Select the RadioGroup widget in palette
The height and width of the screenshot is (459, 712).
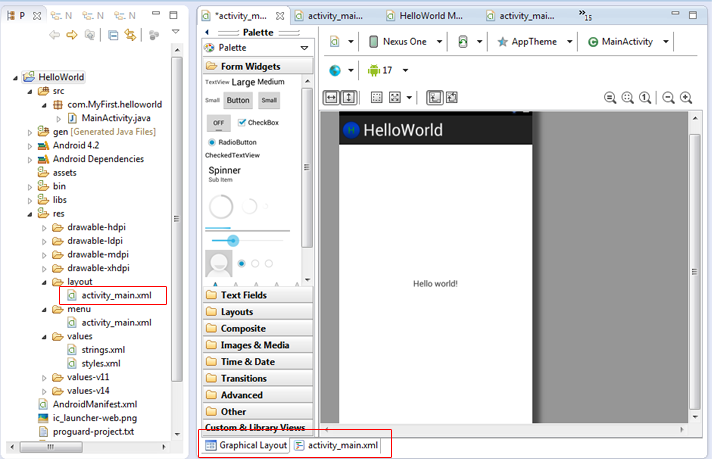(255, 263)
